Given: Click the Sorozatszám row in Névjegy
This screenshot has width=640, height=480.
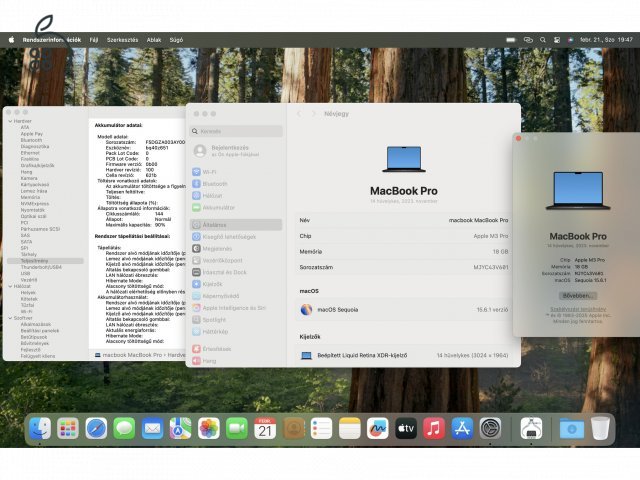Looking at the screenshot, I should (x=404, y=267).
